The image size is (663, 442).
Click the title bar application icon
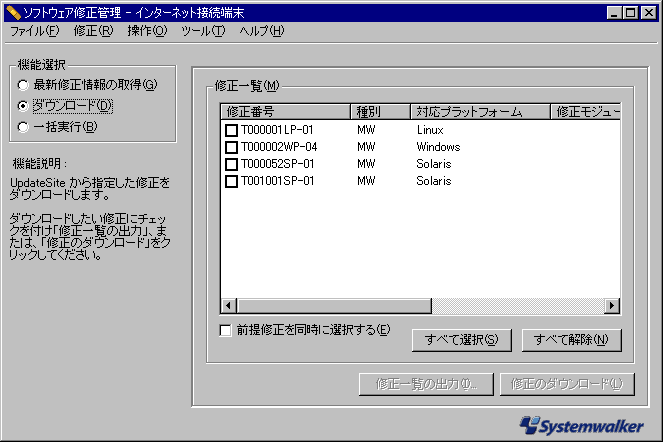point(14,13)
